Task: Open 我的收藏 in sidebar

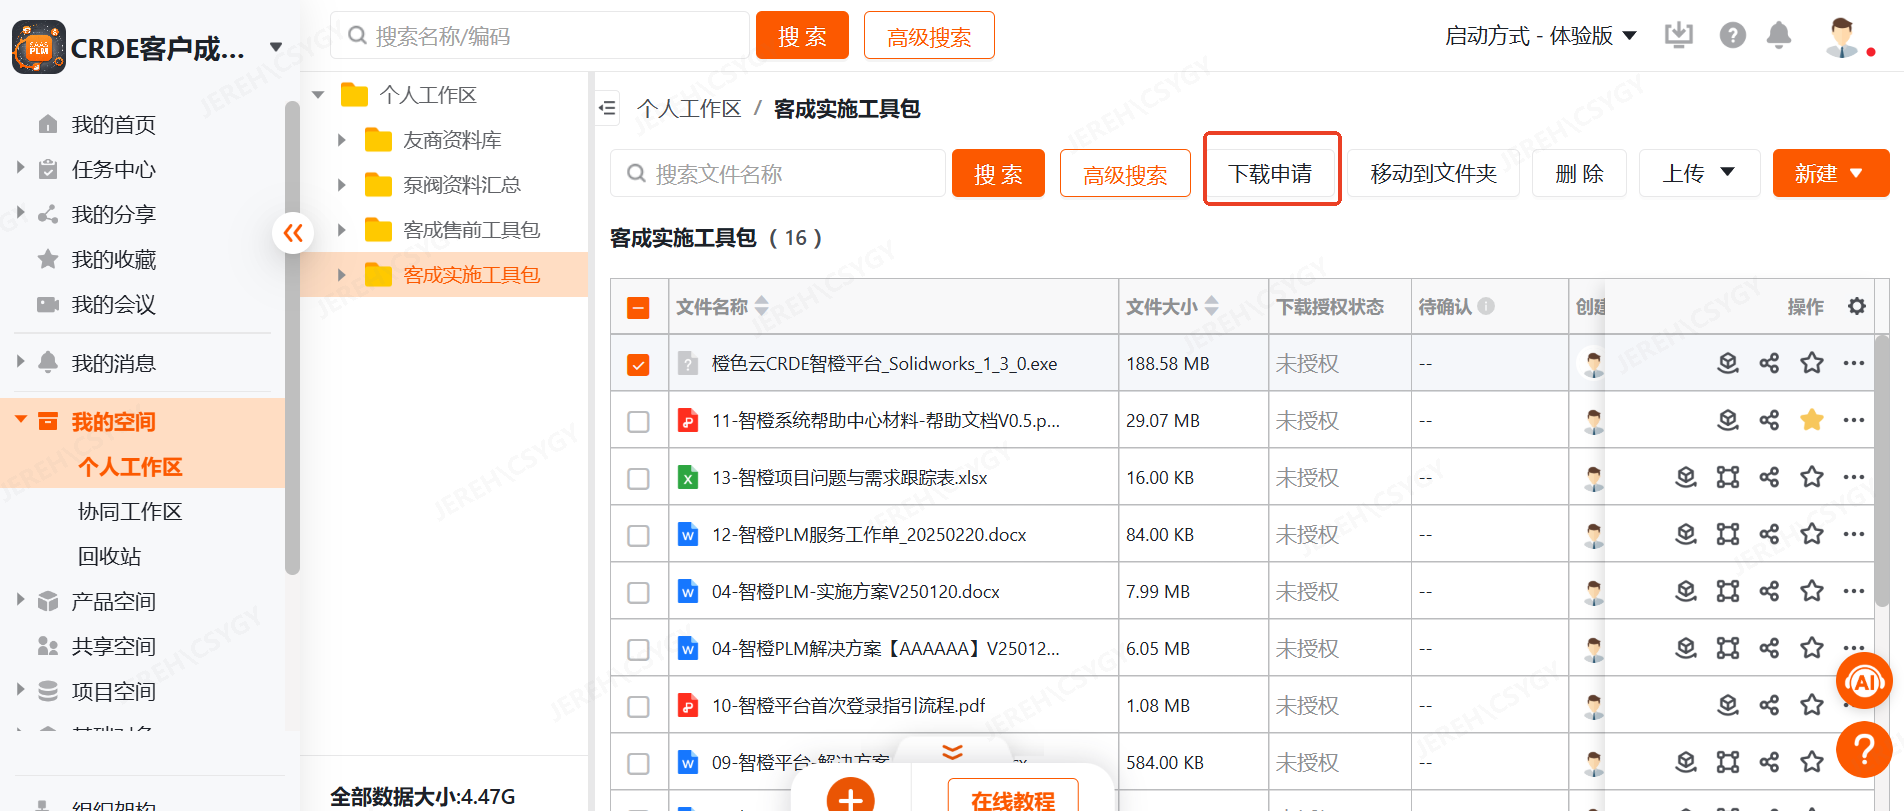Action: click(x=114, y=259)
